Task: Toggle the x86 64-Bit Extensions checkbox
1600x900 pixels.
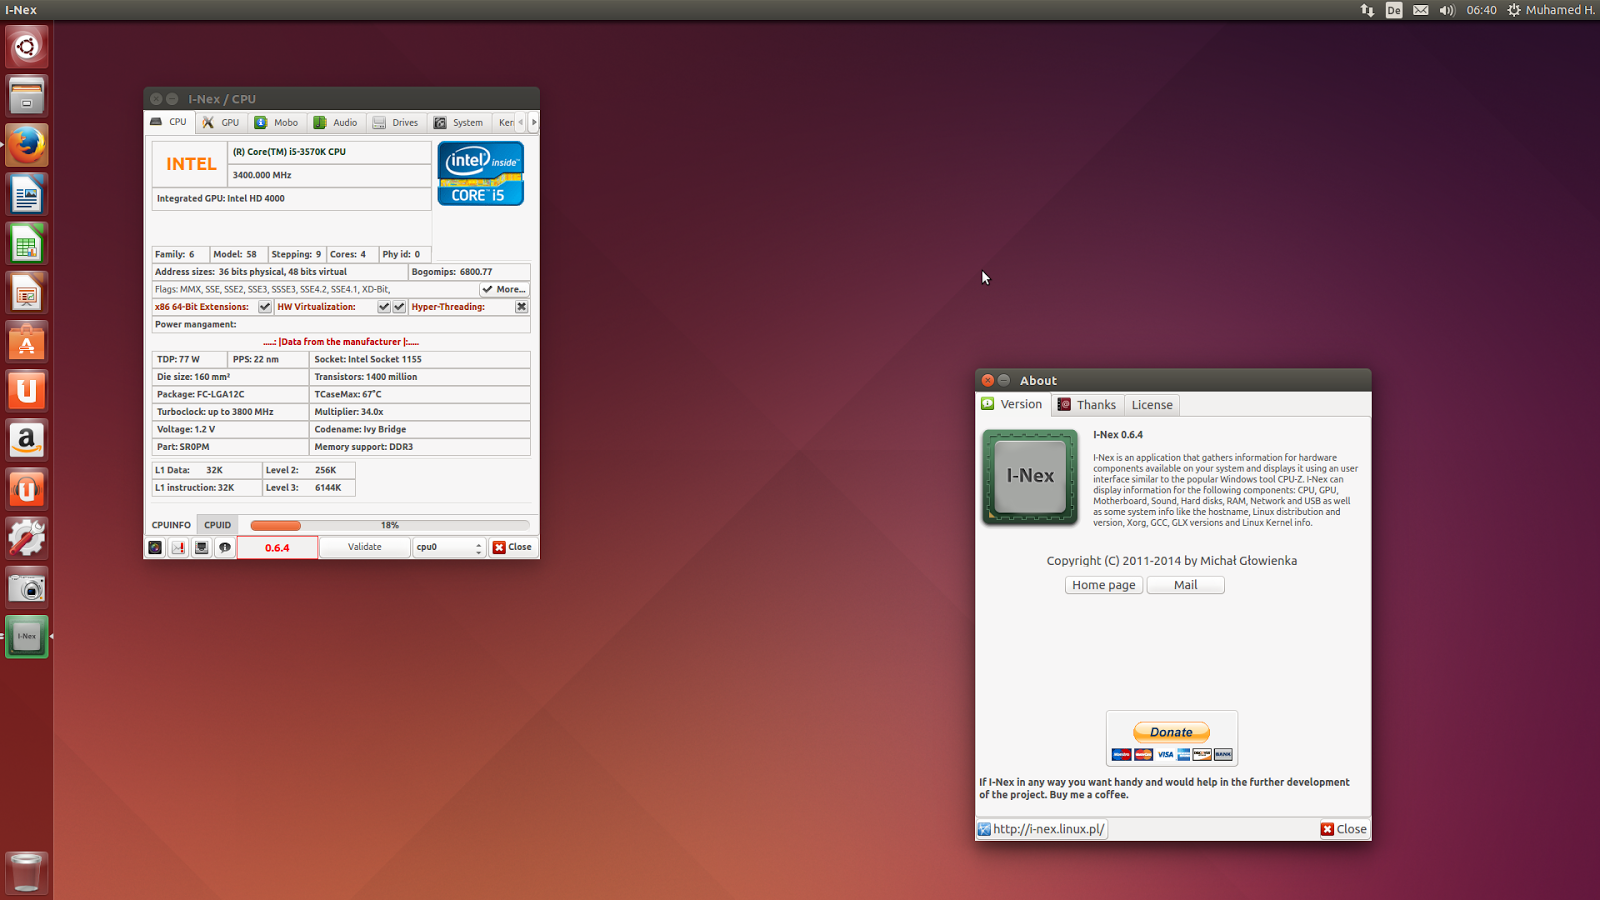Action: coord(265,307)
